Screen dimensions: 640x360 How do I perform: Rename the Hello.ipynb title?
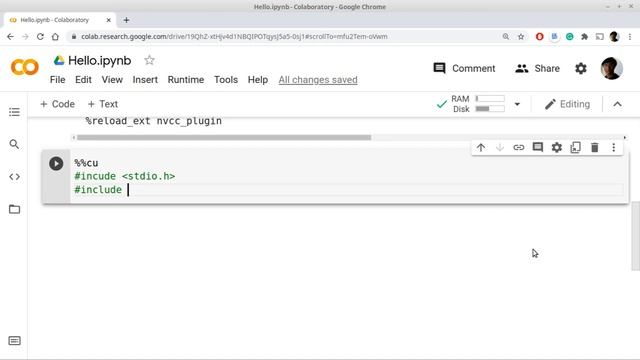pyautogui.click(x=100, y=60)
